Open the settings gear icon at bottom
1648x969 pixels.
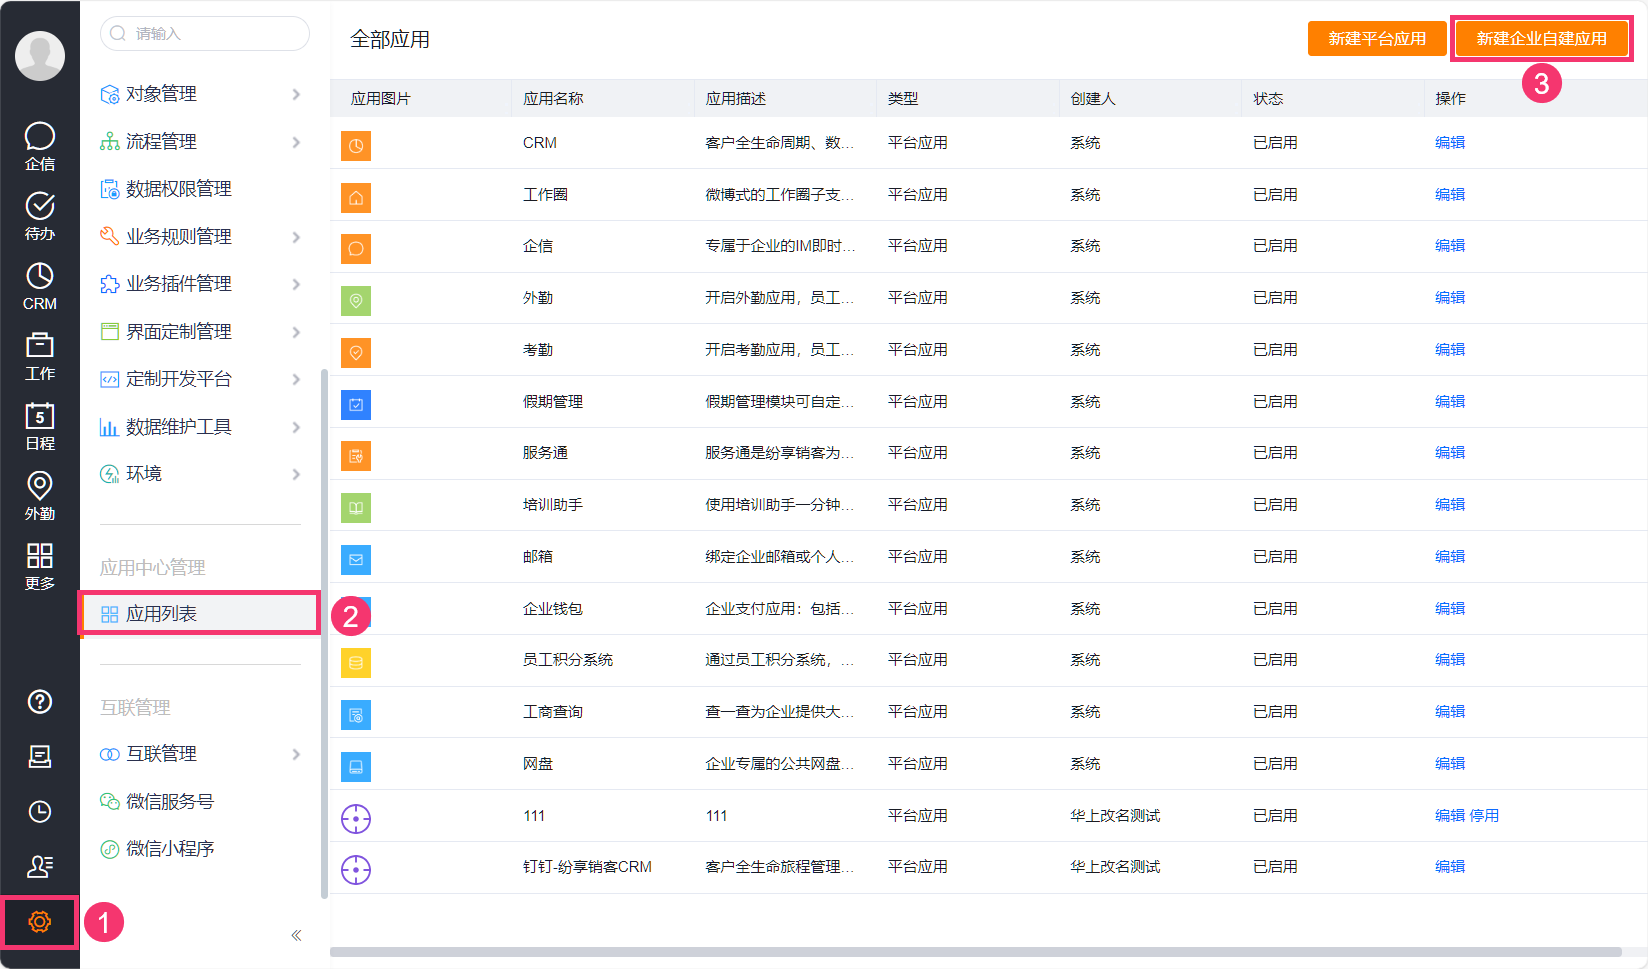coord(40,922)
